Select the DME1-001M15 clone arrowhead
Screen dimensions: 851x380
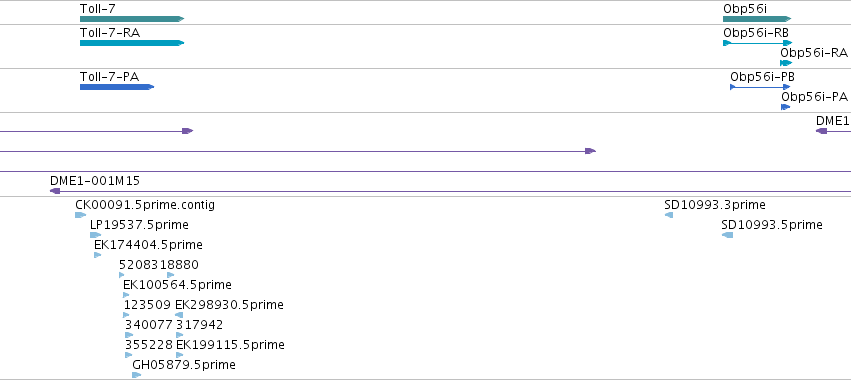click(55, 191)
